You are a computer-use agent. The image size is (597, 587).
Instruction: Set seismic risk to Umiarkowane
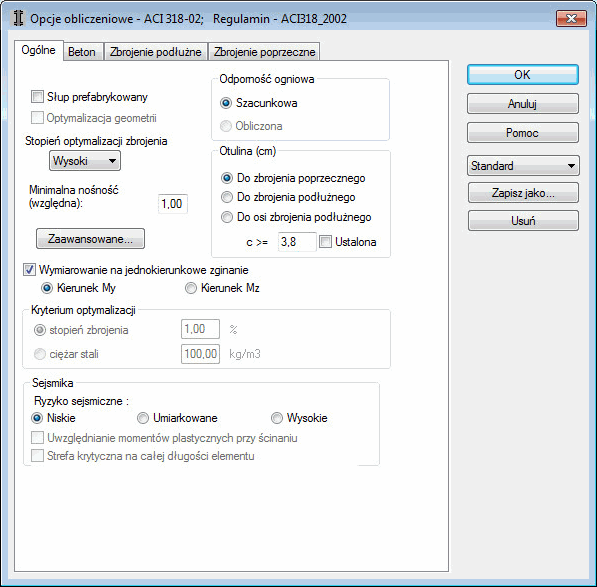[x=143, y=418]
